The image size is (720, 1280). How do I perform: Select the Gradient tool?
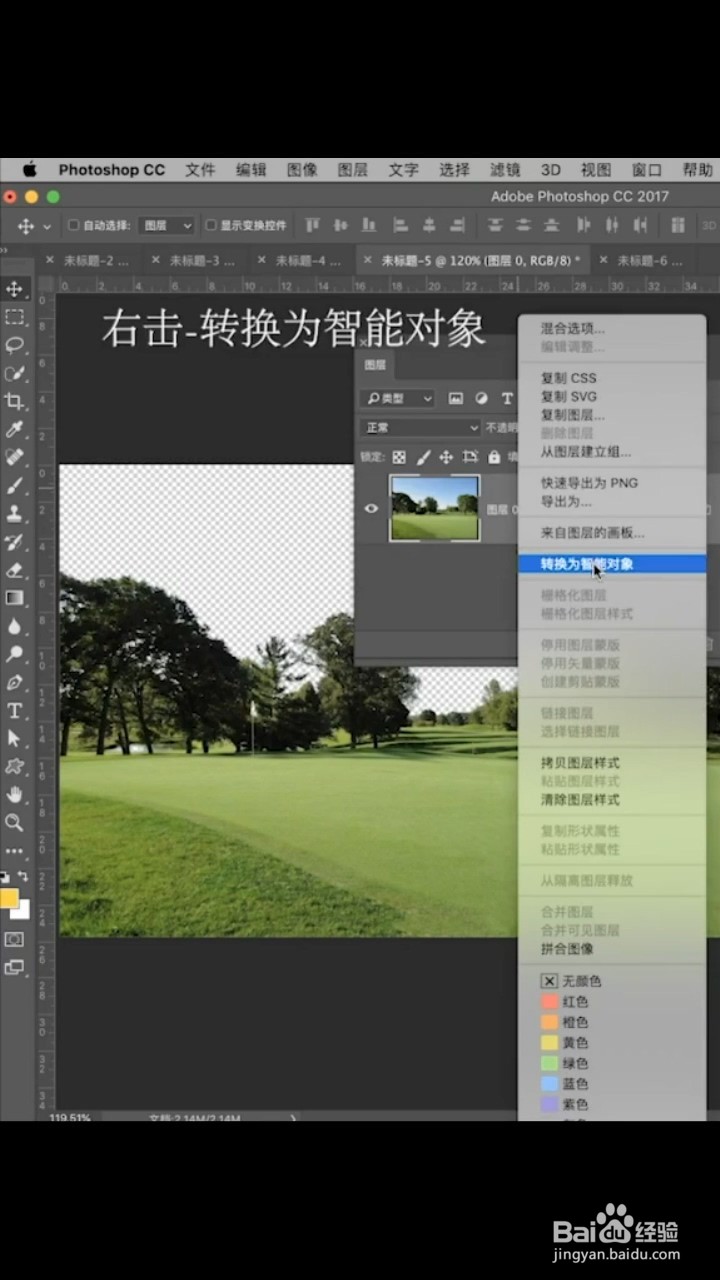14,598
